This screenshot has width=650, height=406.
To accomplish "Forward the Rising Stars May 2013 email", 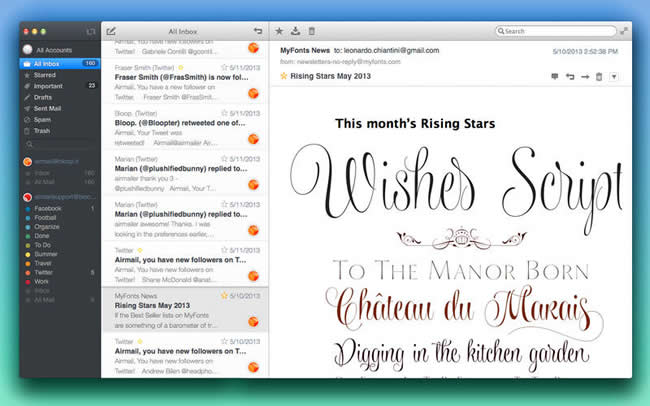I will coord(585,76).
